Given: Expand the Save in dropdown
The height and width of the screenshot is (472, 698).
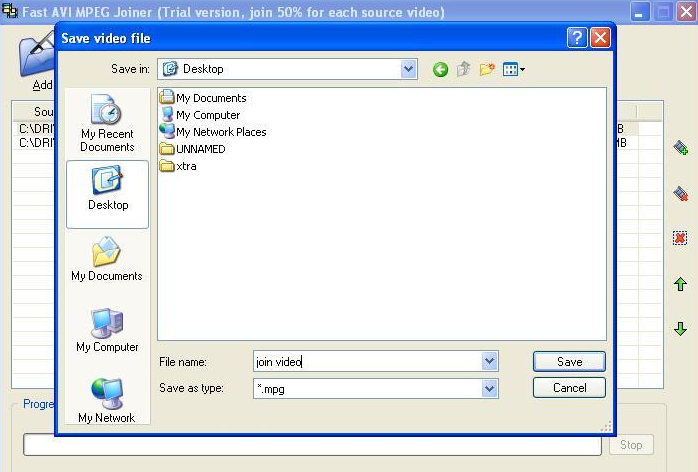Looking at the screenshot, I should click(x=408, y=69).
